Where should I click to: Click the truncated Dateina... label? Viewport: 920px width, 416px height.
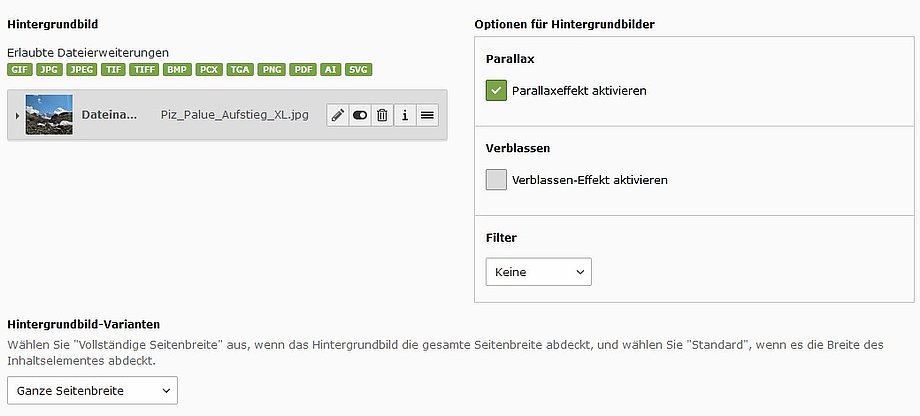(109, 115)
